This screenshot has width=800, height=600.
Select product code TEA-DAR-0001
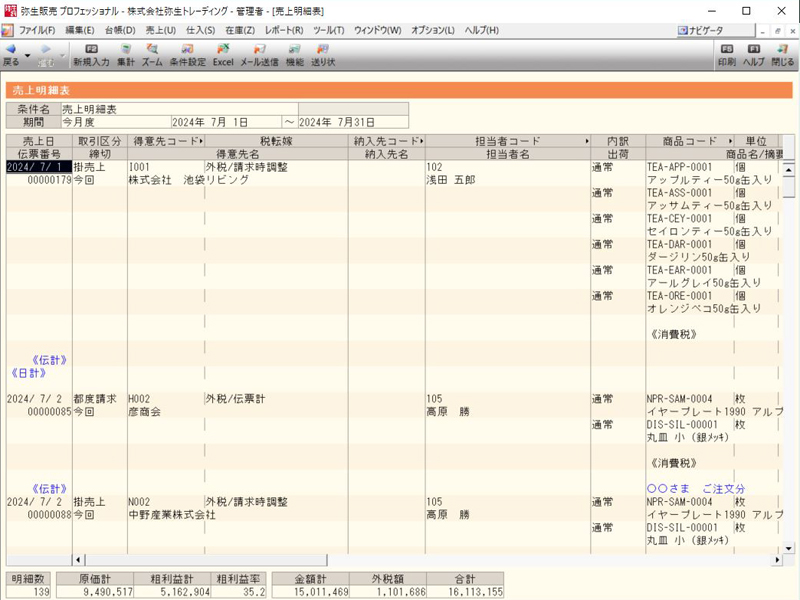(679, 244)
